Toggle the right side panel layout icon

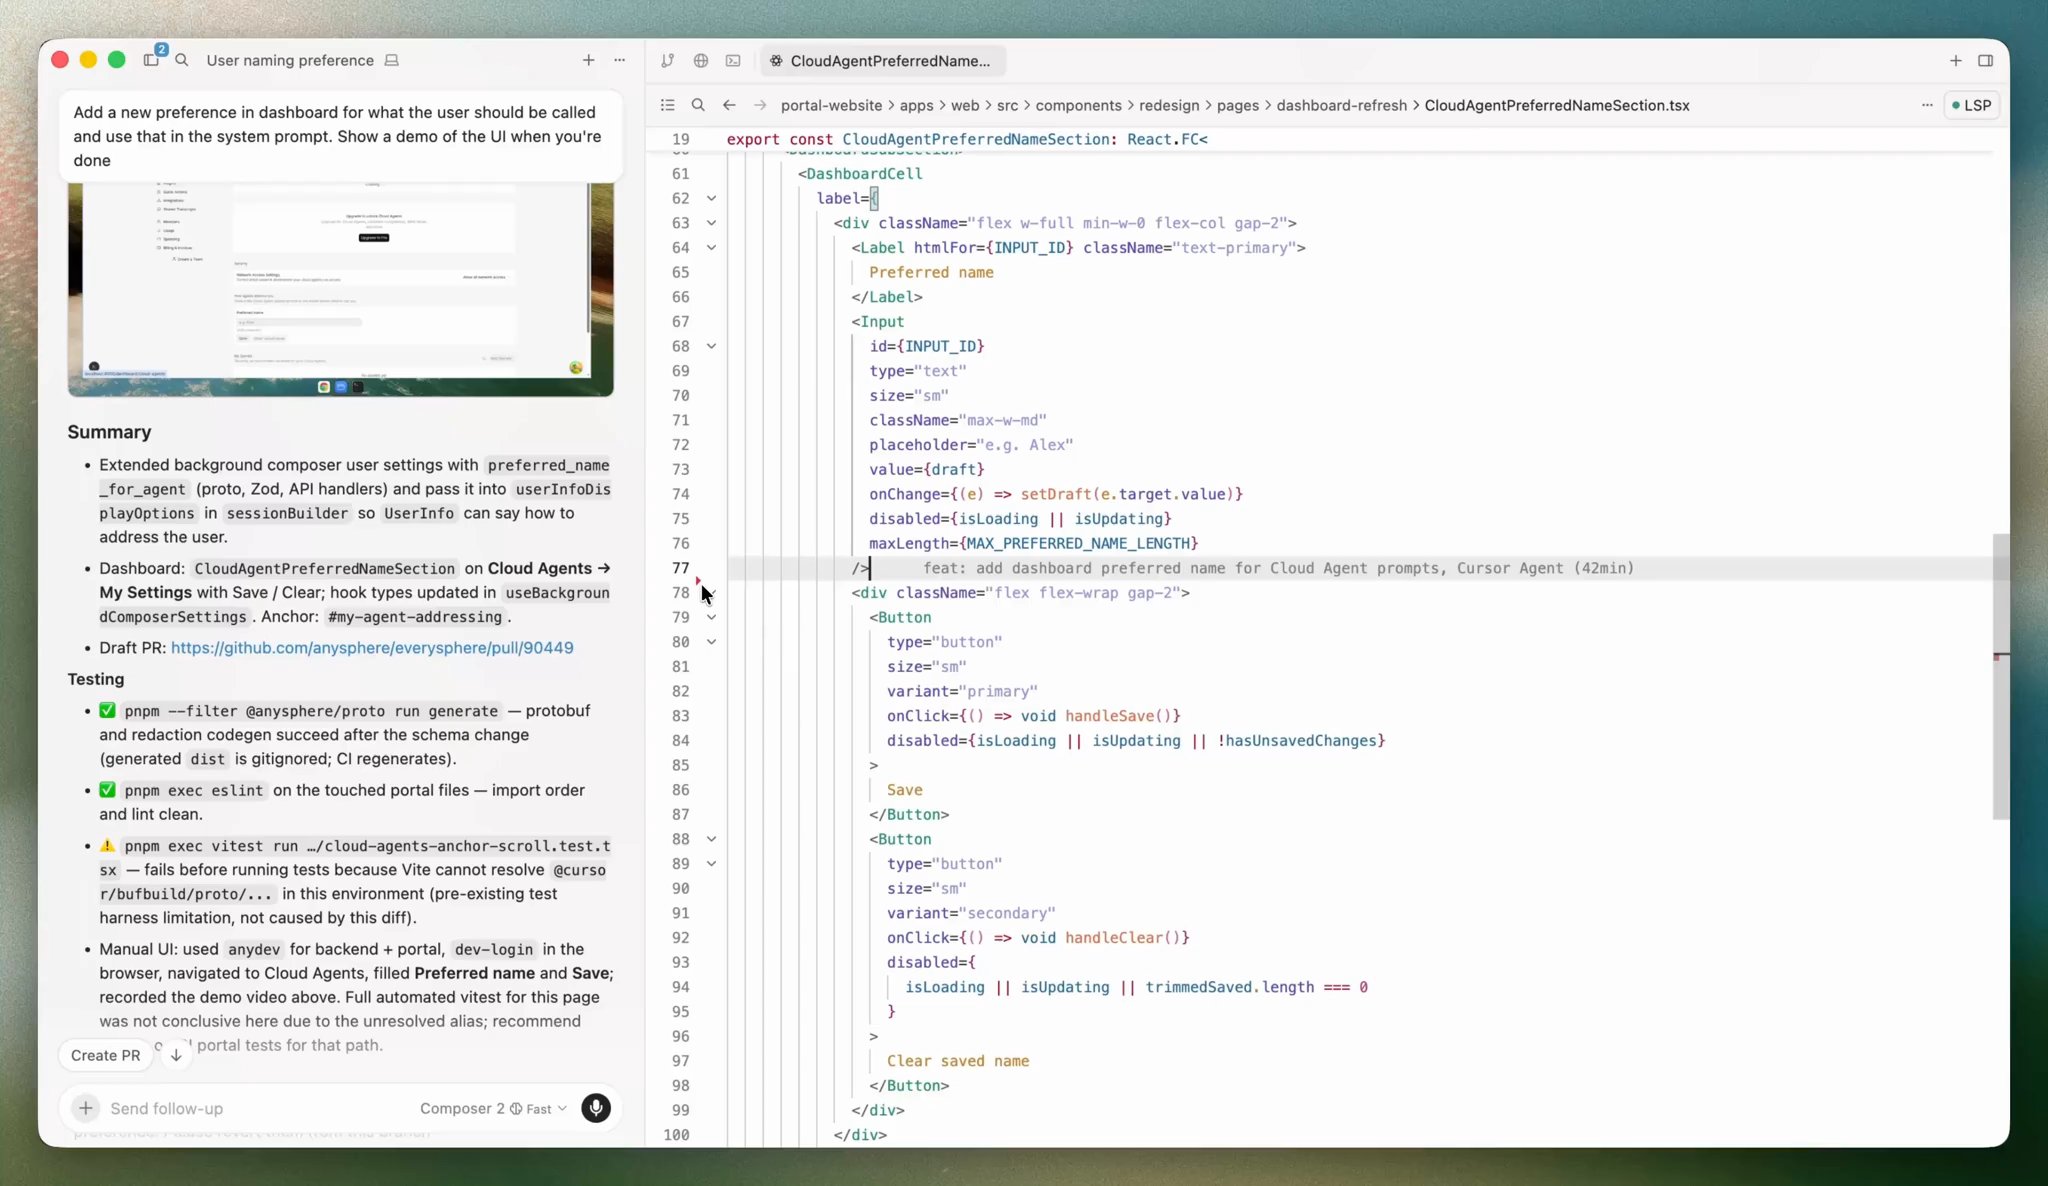[1985, 61]
